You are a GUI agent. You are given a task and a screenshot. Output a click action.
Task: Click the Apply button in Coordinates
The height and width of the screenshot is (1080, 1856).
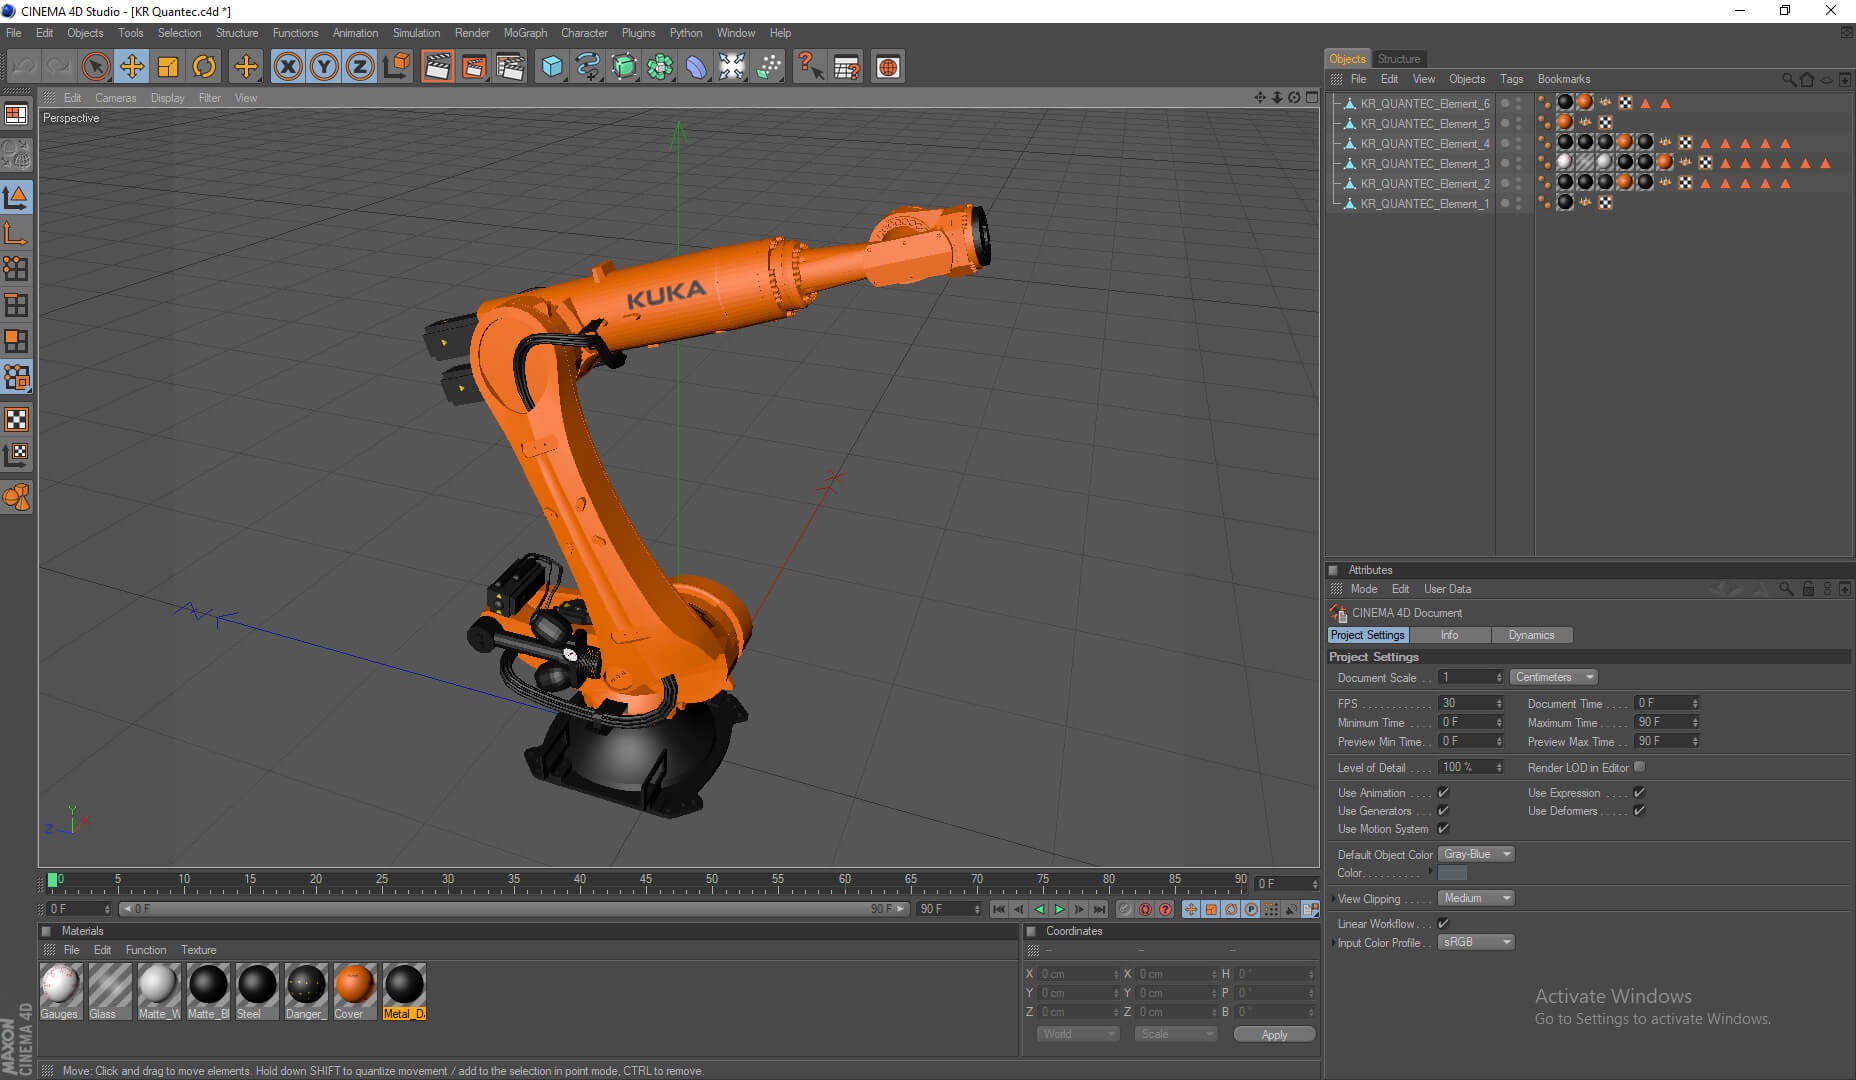[1274, 1034]
